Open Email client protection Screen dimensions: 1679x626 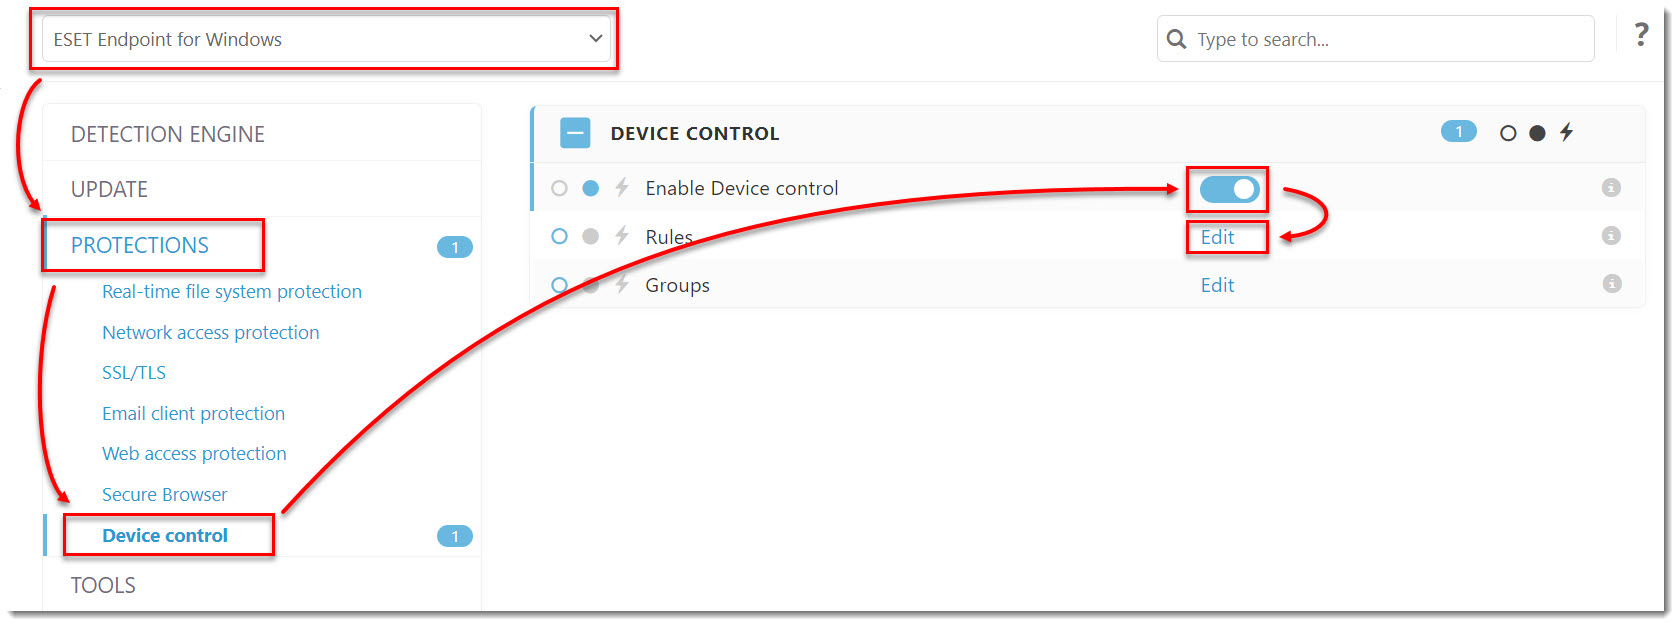tap(193, 413)
